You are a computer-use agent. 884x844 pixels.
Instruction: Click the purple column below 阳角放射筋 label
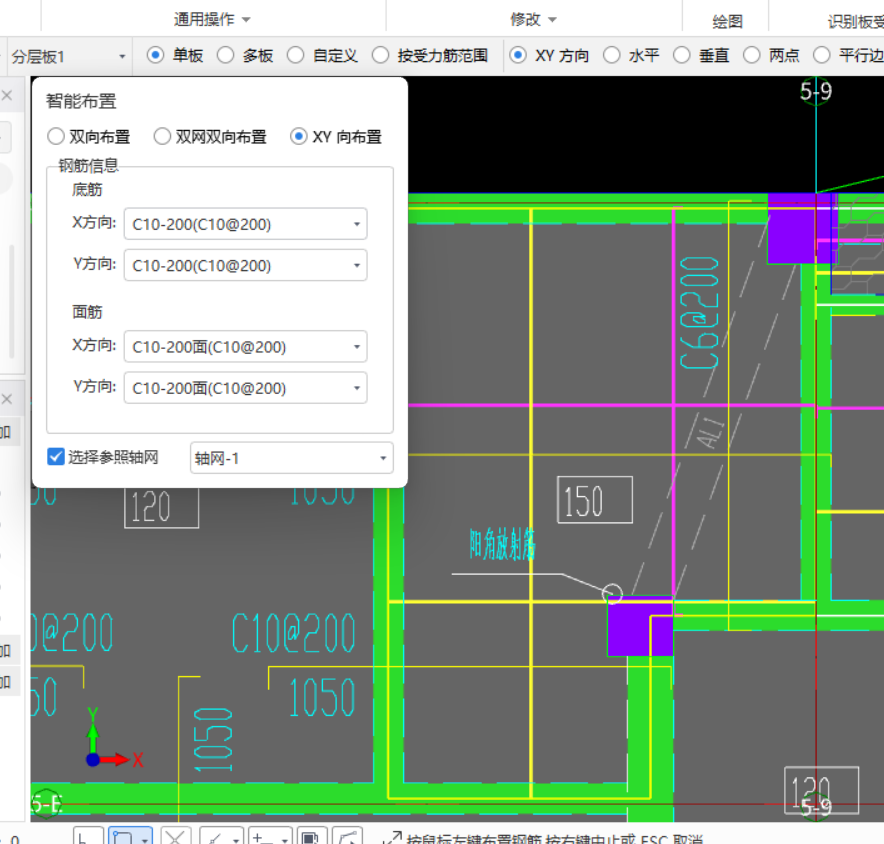[x=640, y=626]
